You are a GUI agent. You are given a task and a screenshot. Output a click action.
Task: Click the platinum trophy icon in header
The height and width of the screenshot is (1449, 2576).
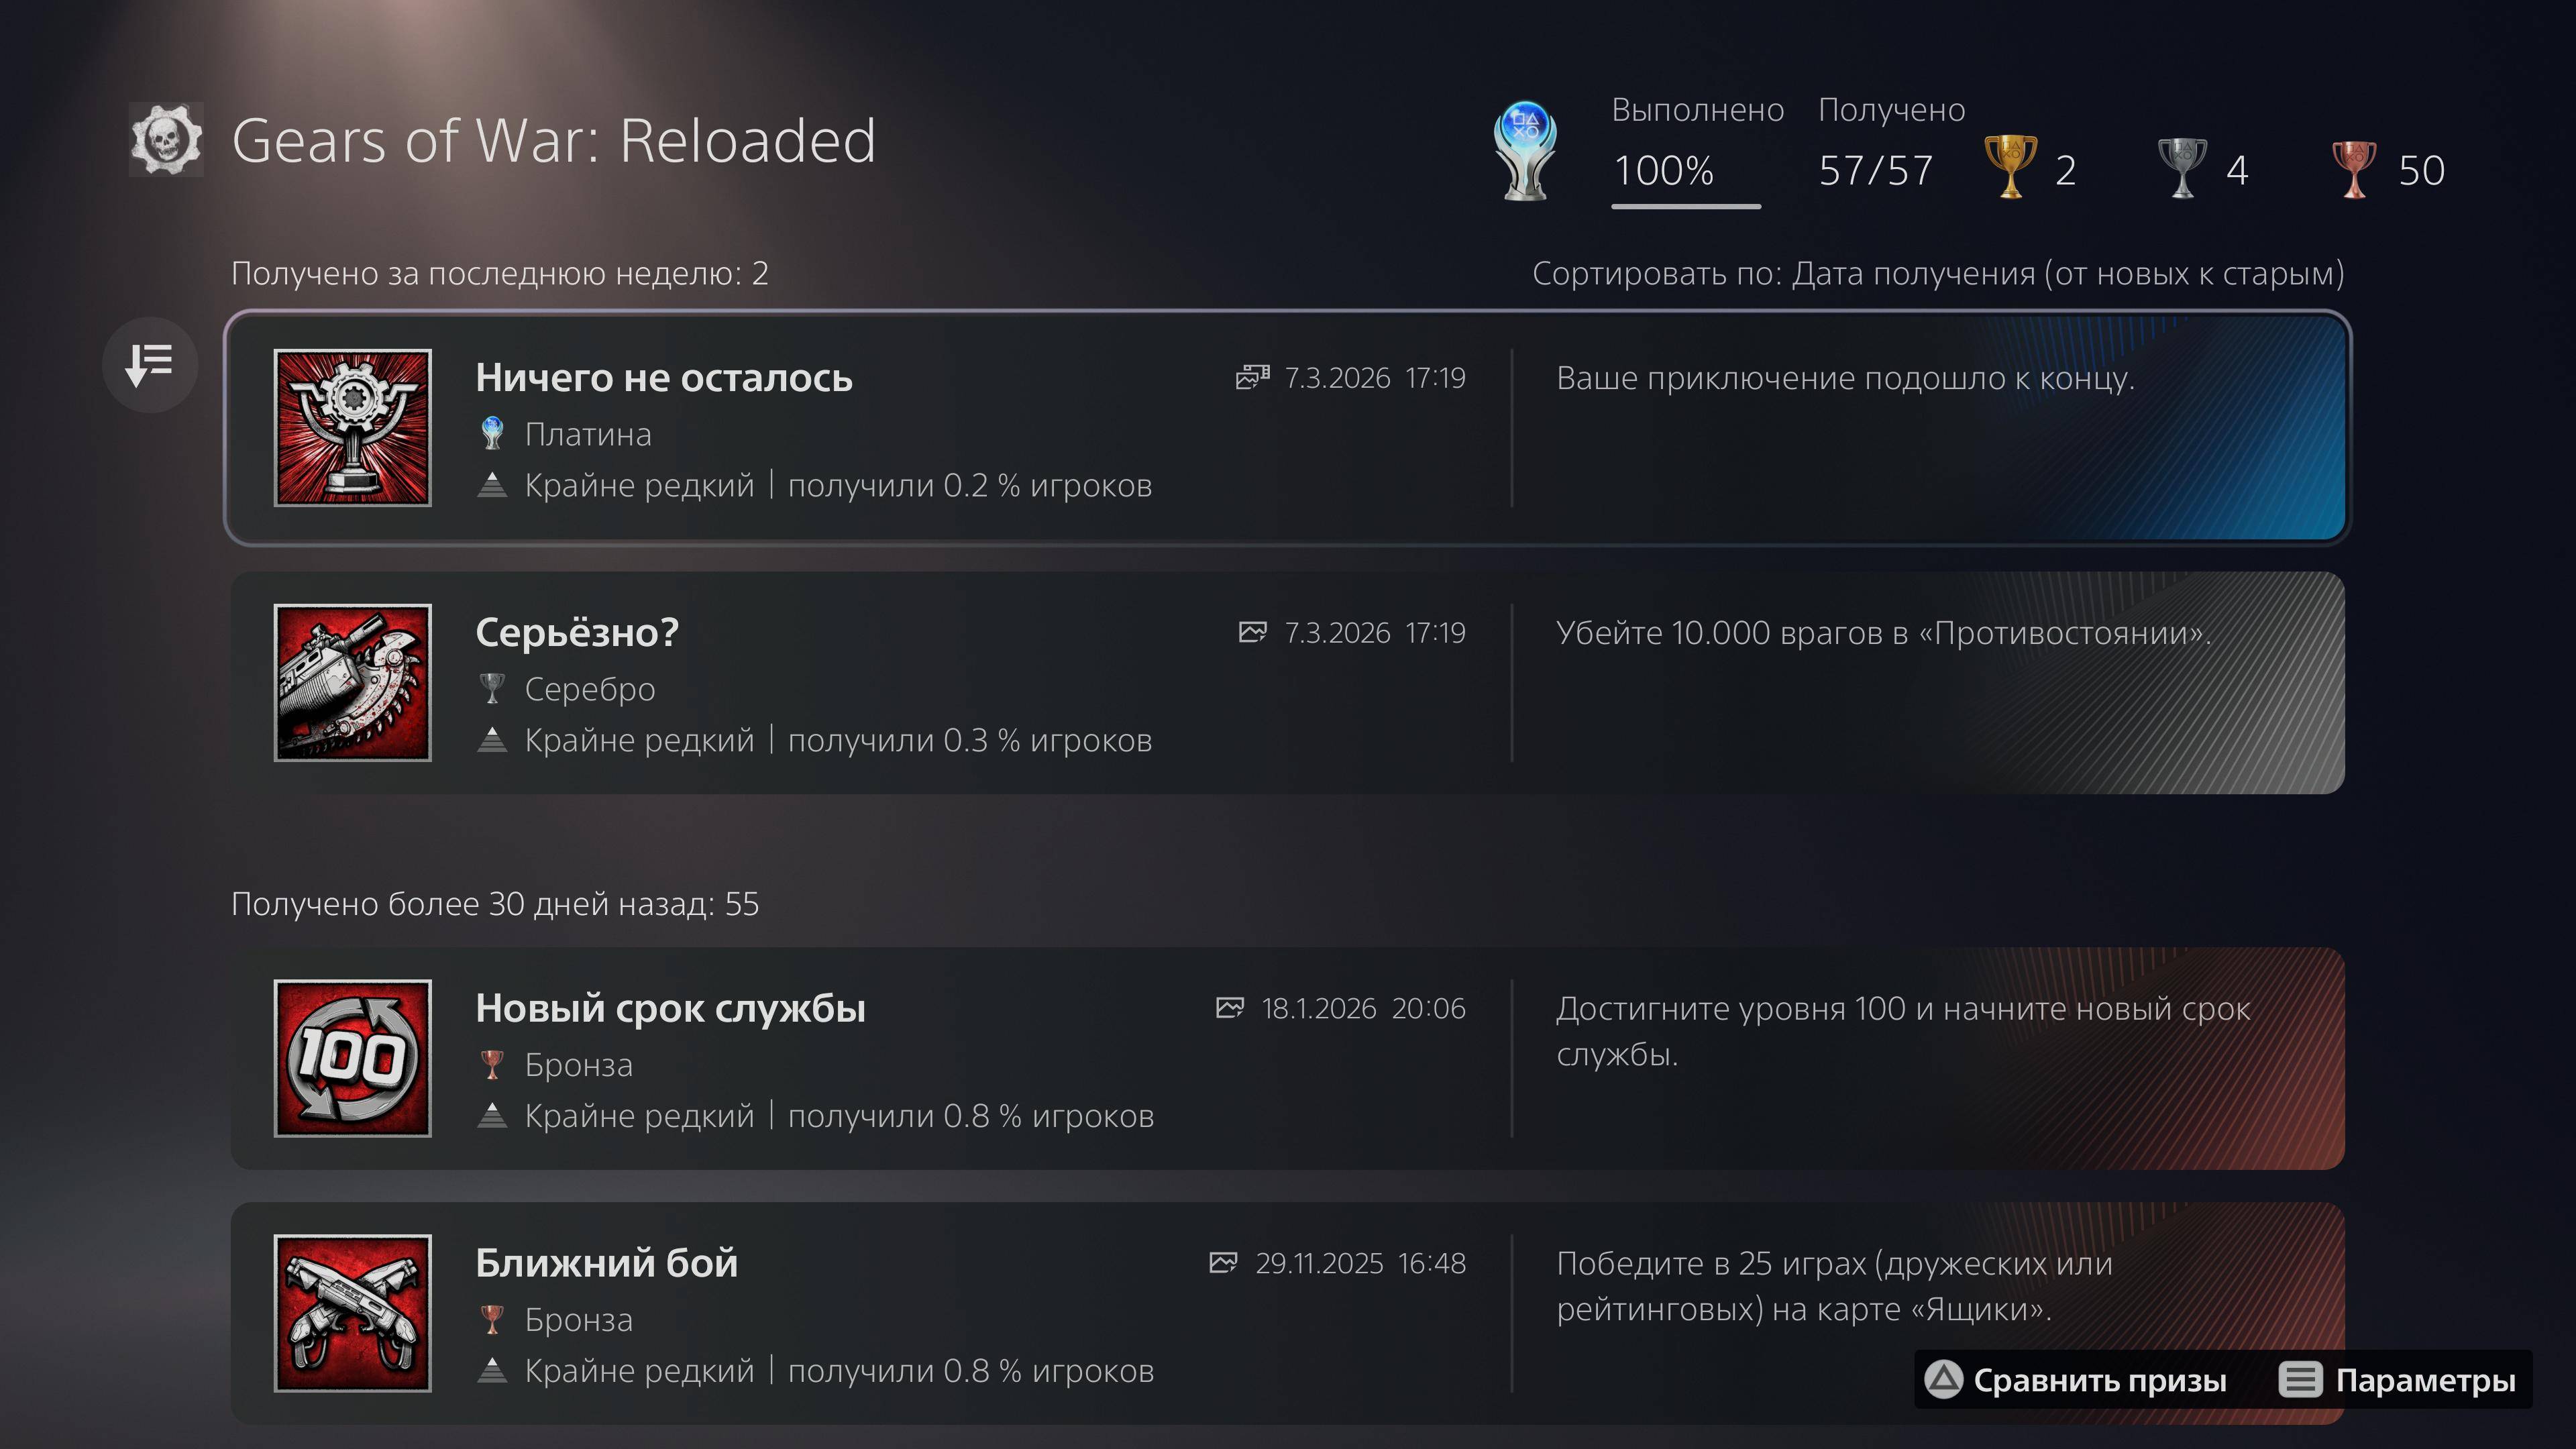(x=1524, y=151)
